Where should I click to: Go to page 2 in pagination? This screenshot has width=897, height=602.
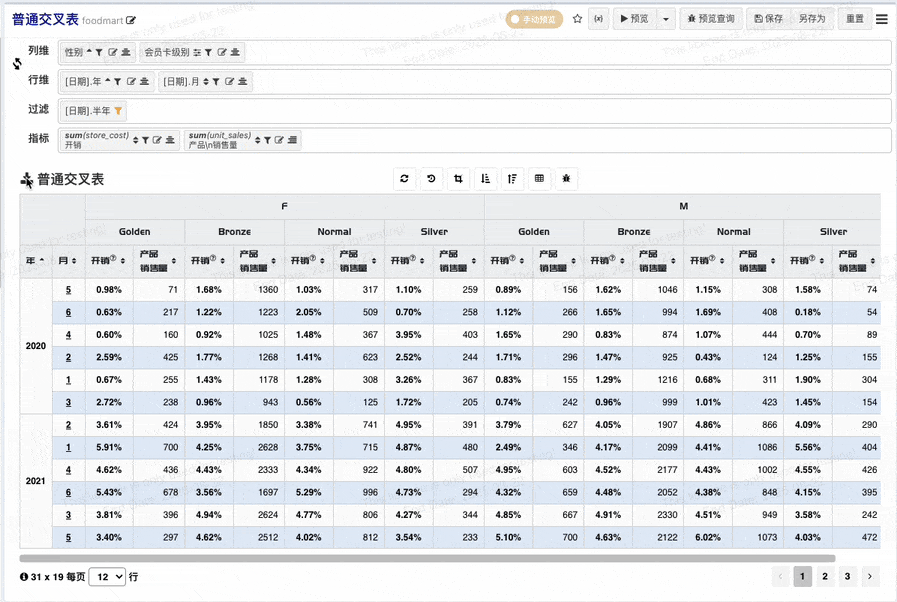pos(825,576)
